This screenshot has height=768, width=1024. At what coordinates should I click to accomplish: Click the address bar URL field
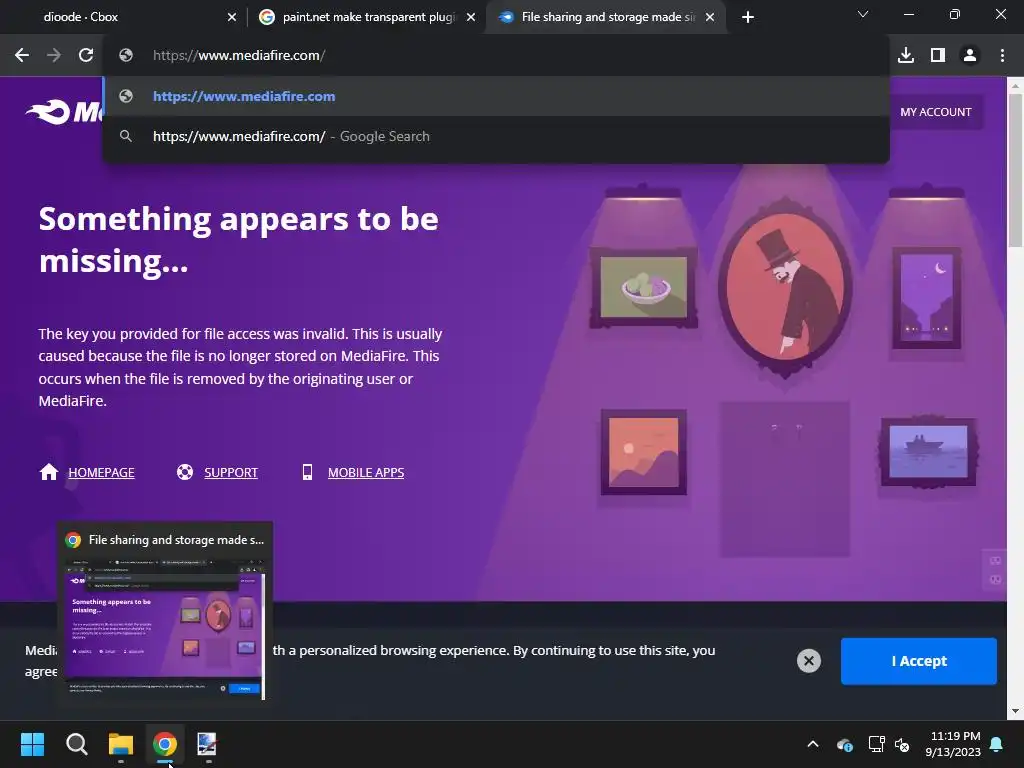point(496,56)
